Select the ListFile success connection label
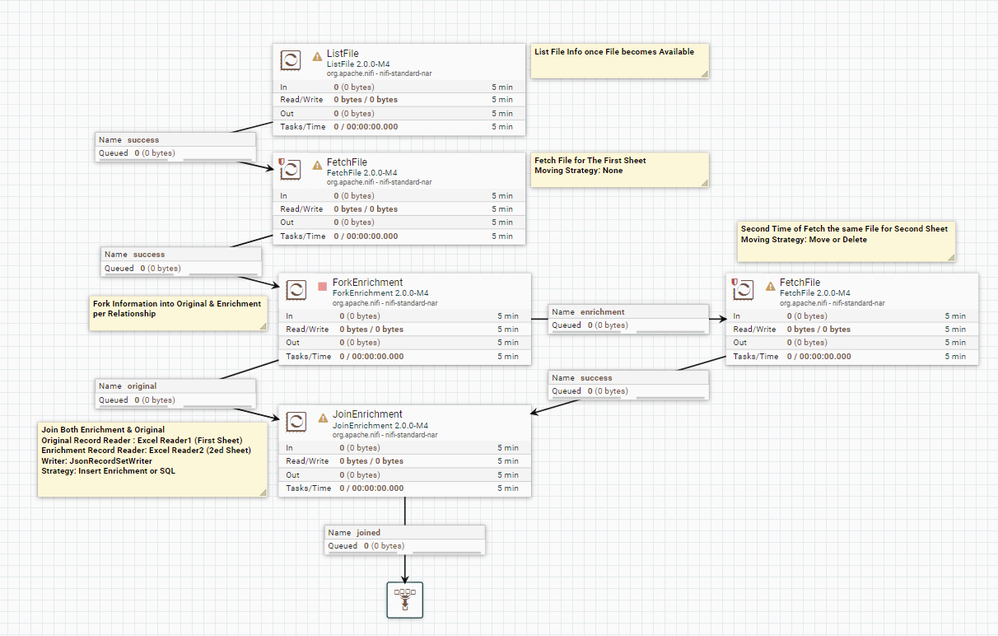The width and height of the screenshot is (998, 636). [176, 146]
